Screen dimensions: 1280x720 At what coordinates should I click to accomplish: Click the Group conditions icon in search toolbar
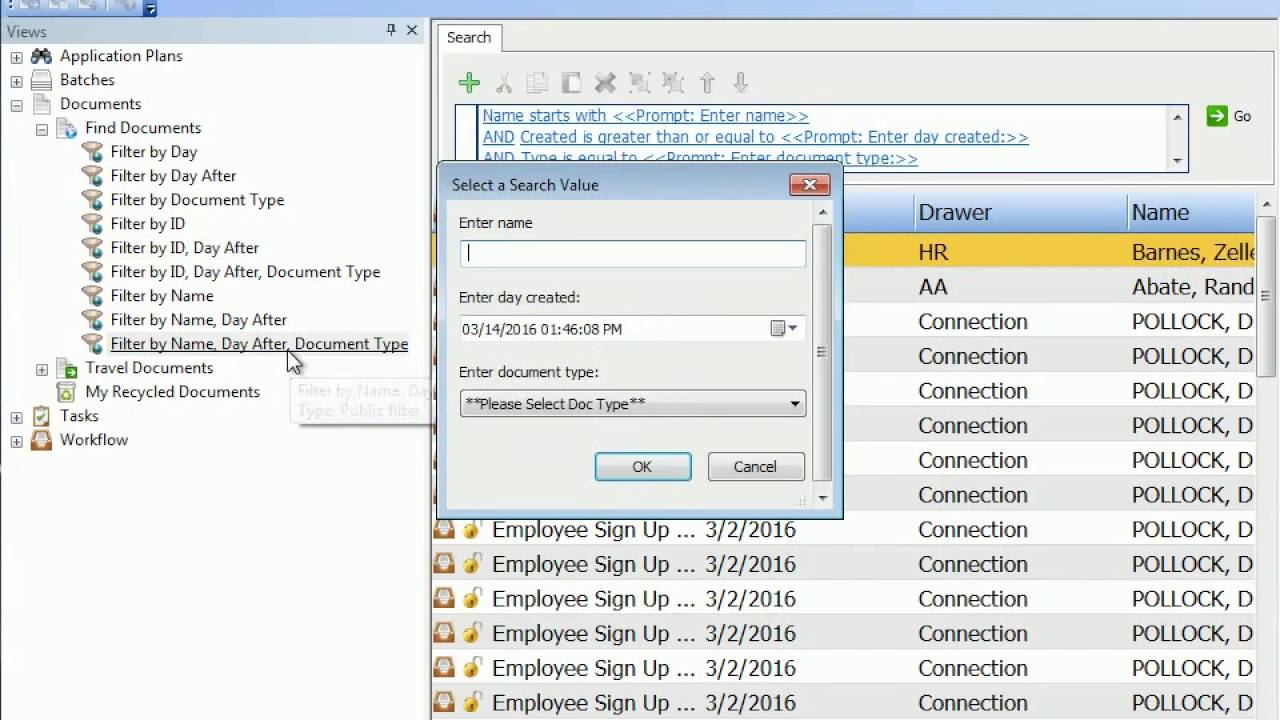[639, 83]
